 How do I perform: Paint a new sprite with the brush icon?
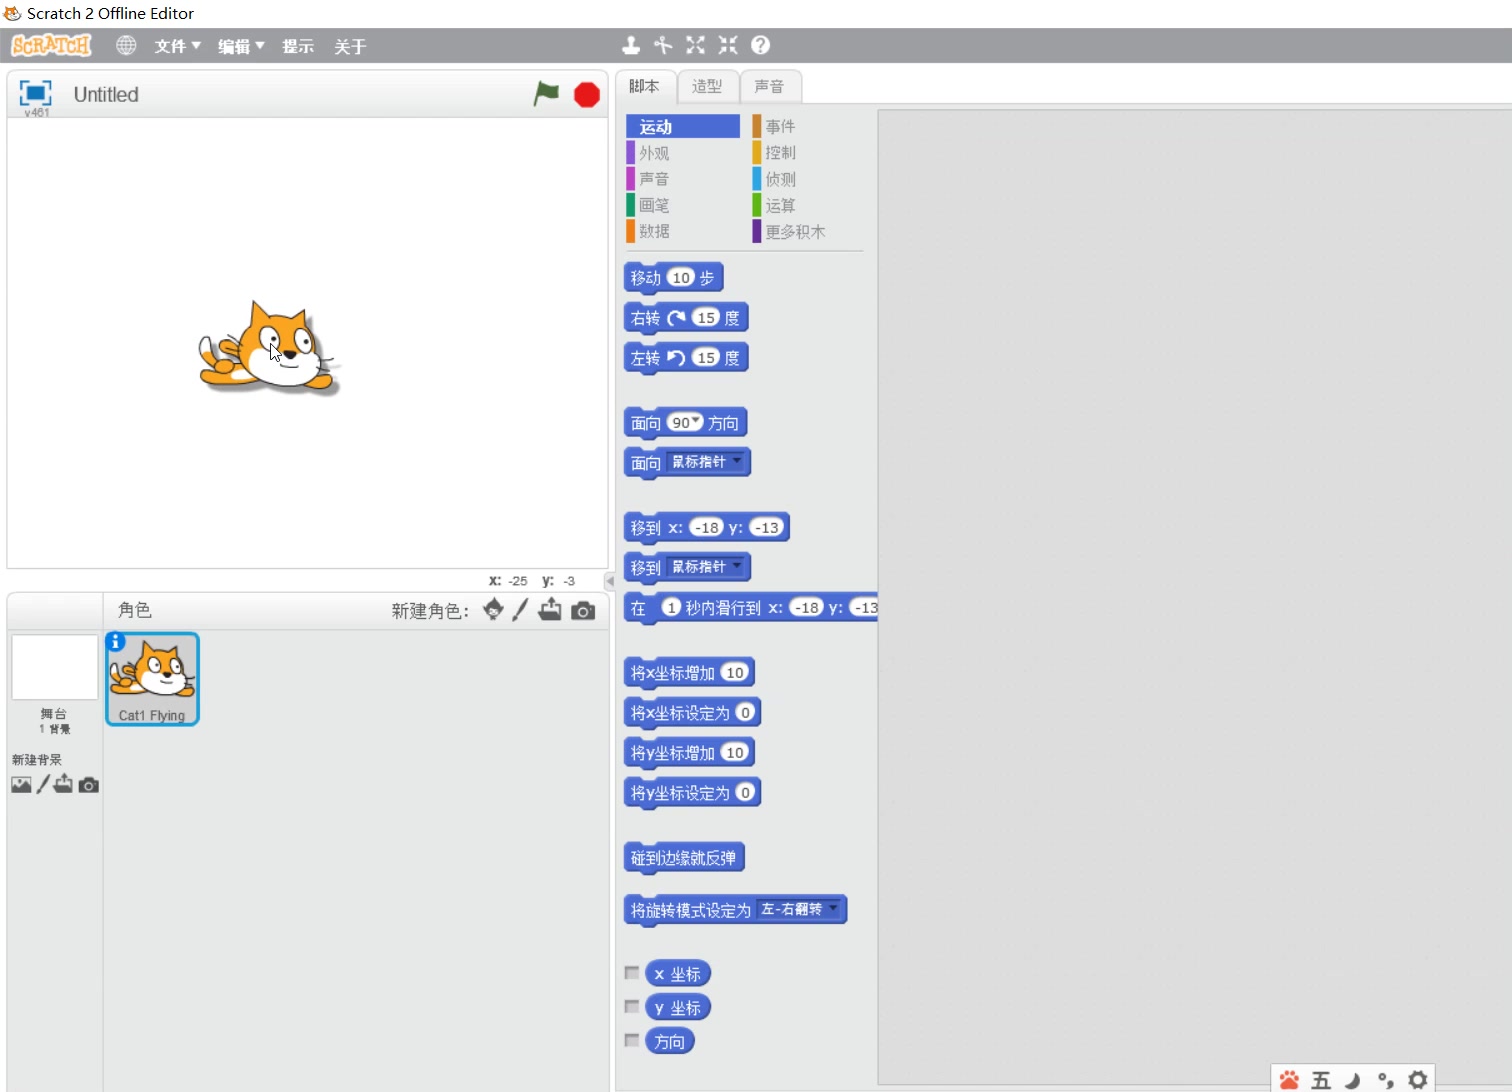coord(519,610)
